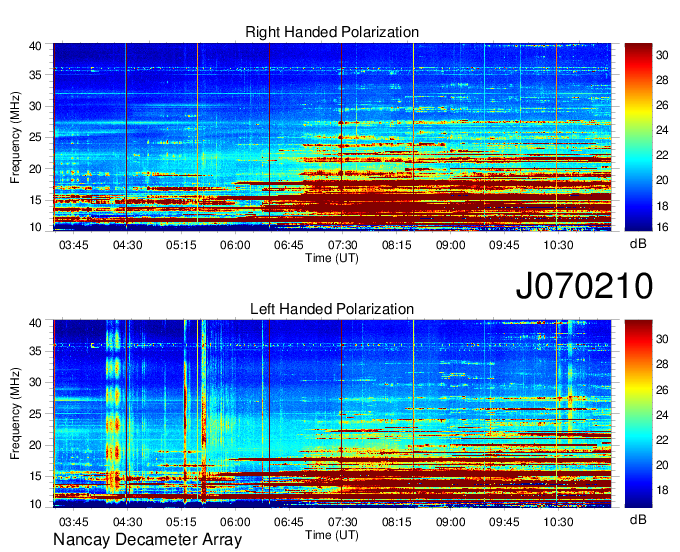Click 40 MHz frequency tick on right-handed plot
The image size is (680, 552).
coord(36,46)
